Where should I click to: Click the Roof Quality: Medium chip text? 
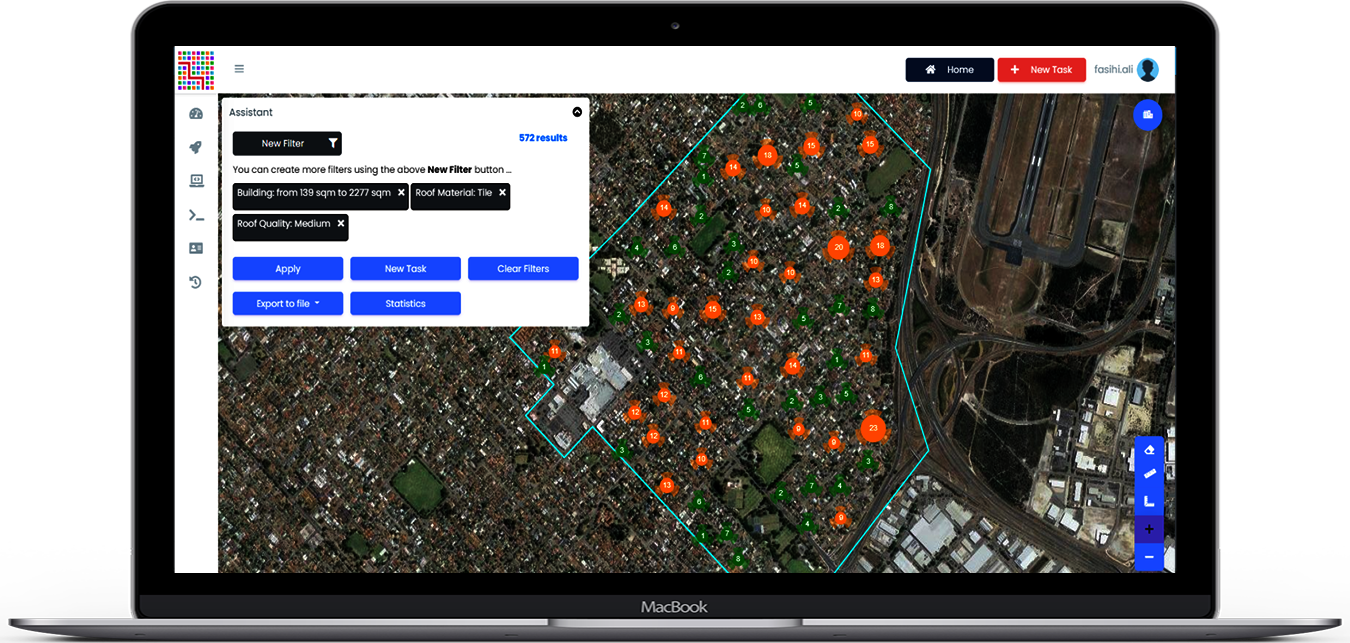tap(284, 224)
